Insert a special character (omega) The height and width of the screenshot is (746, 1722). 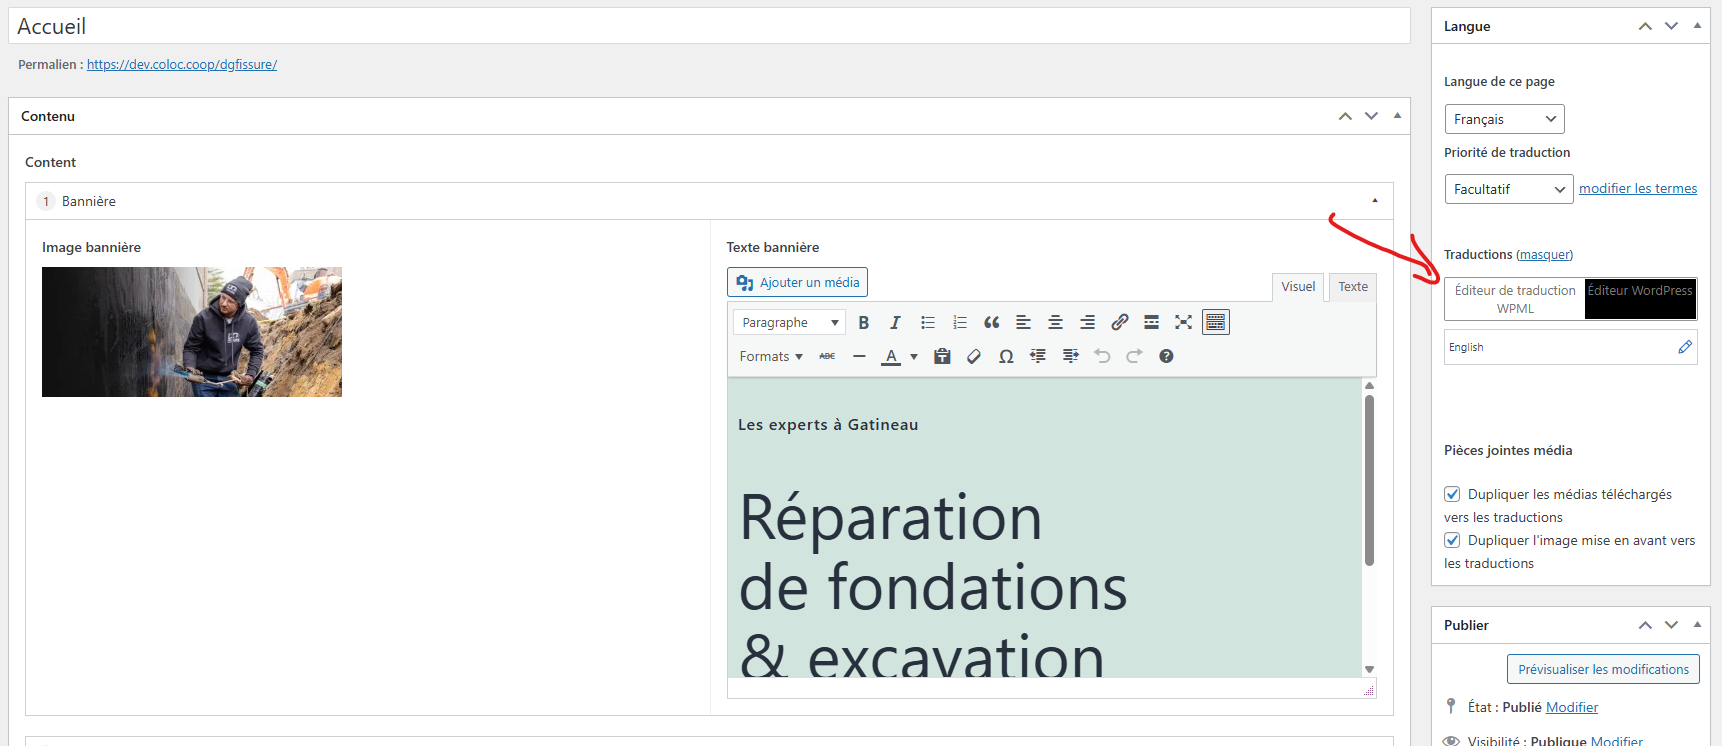1006,356
